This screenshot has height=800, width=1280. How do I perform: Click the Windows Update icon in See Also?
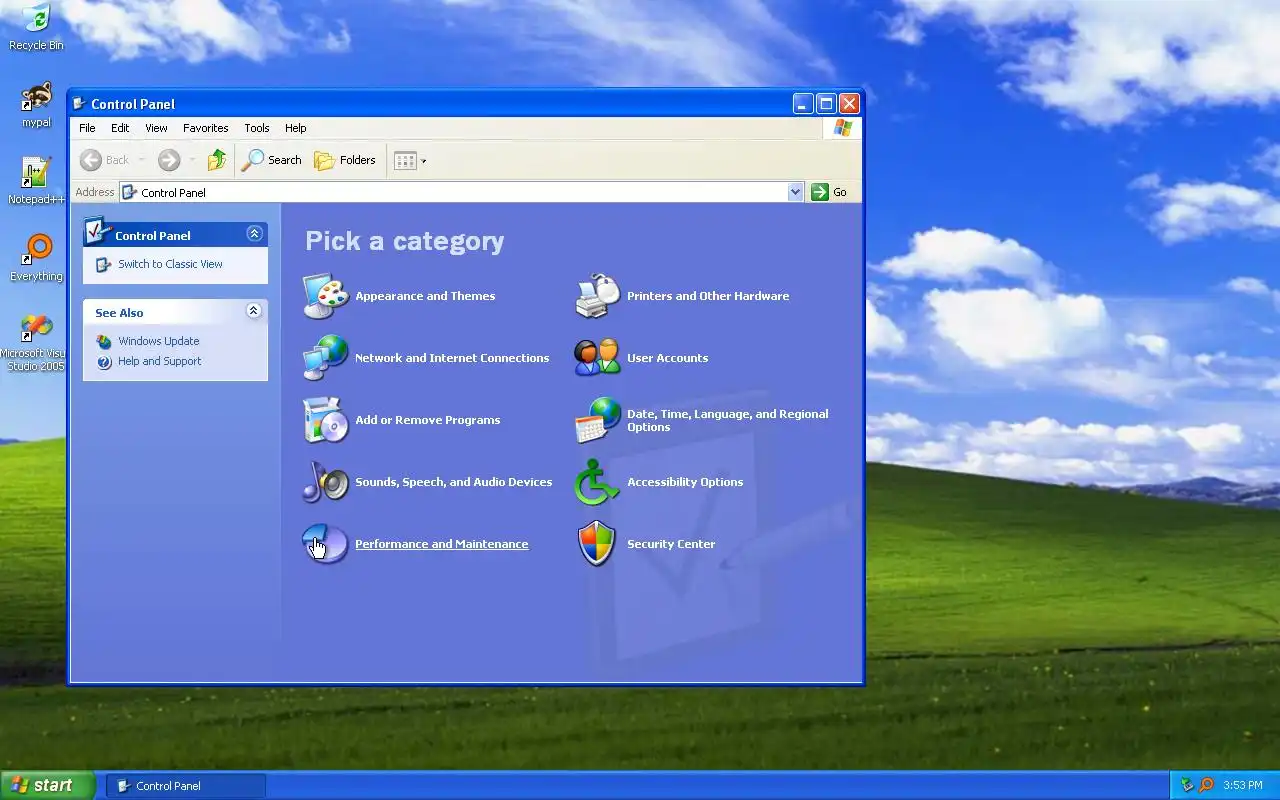coord(104,341)
